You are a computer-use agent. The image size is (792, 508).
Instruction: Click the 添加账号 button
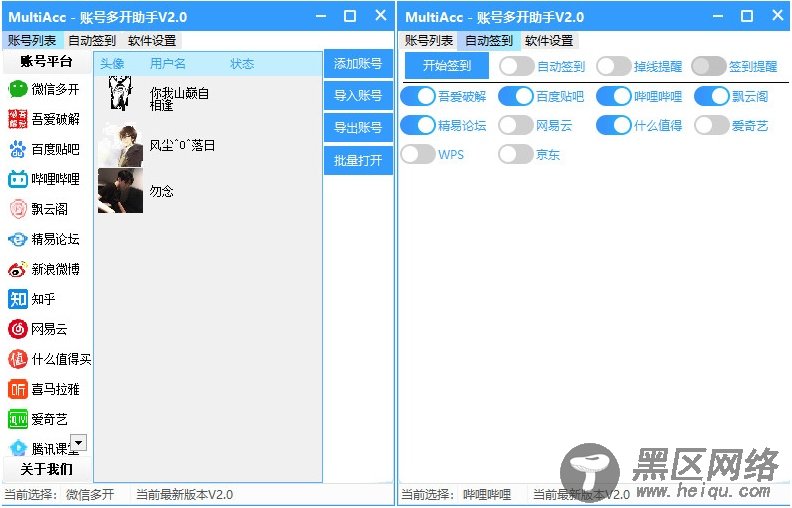pos(358,64)
